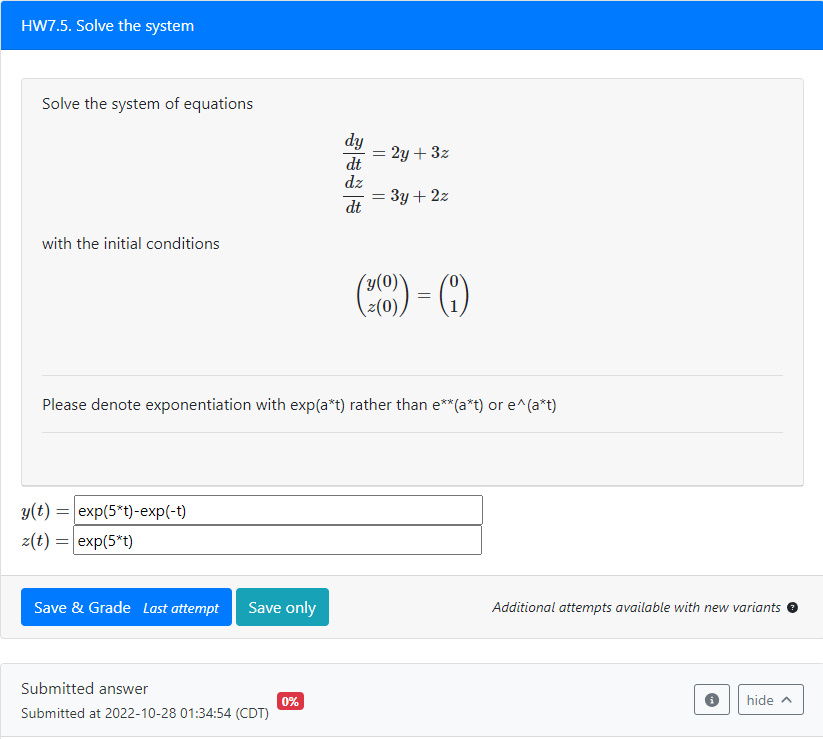Click the submission timestamp text
Viewport: 823px width, 739px height.
[144, 713]
